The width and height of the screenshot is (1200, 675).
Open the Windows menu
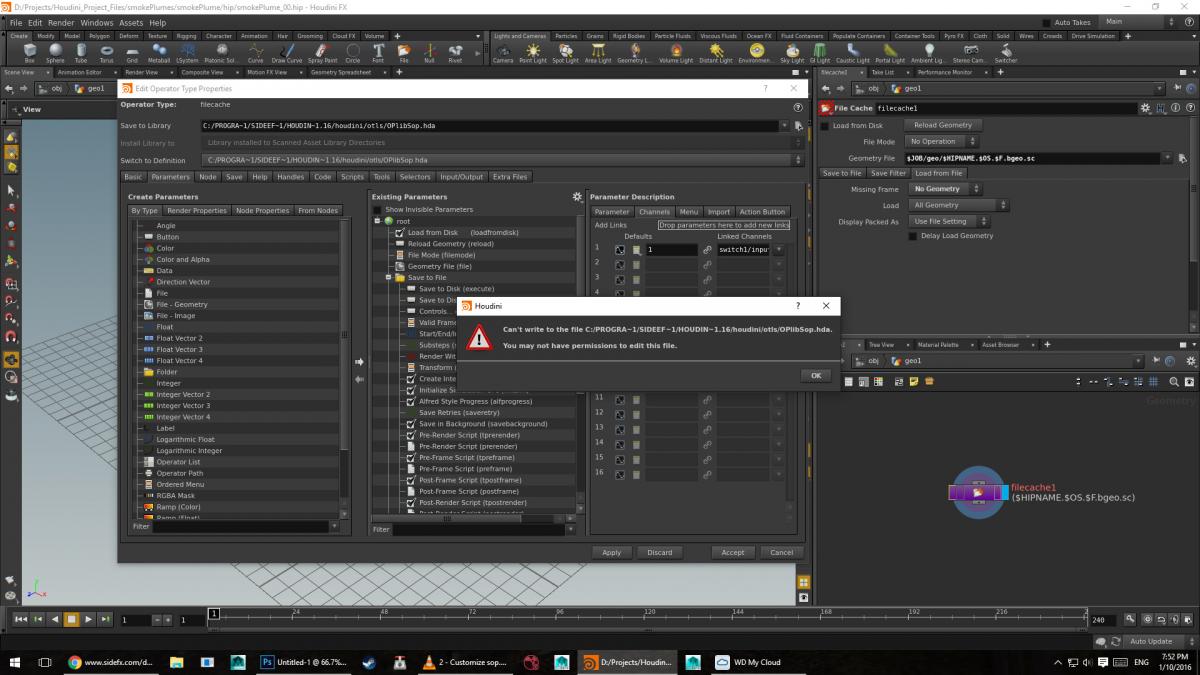pos(97,22)
